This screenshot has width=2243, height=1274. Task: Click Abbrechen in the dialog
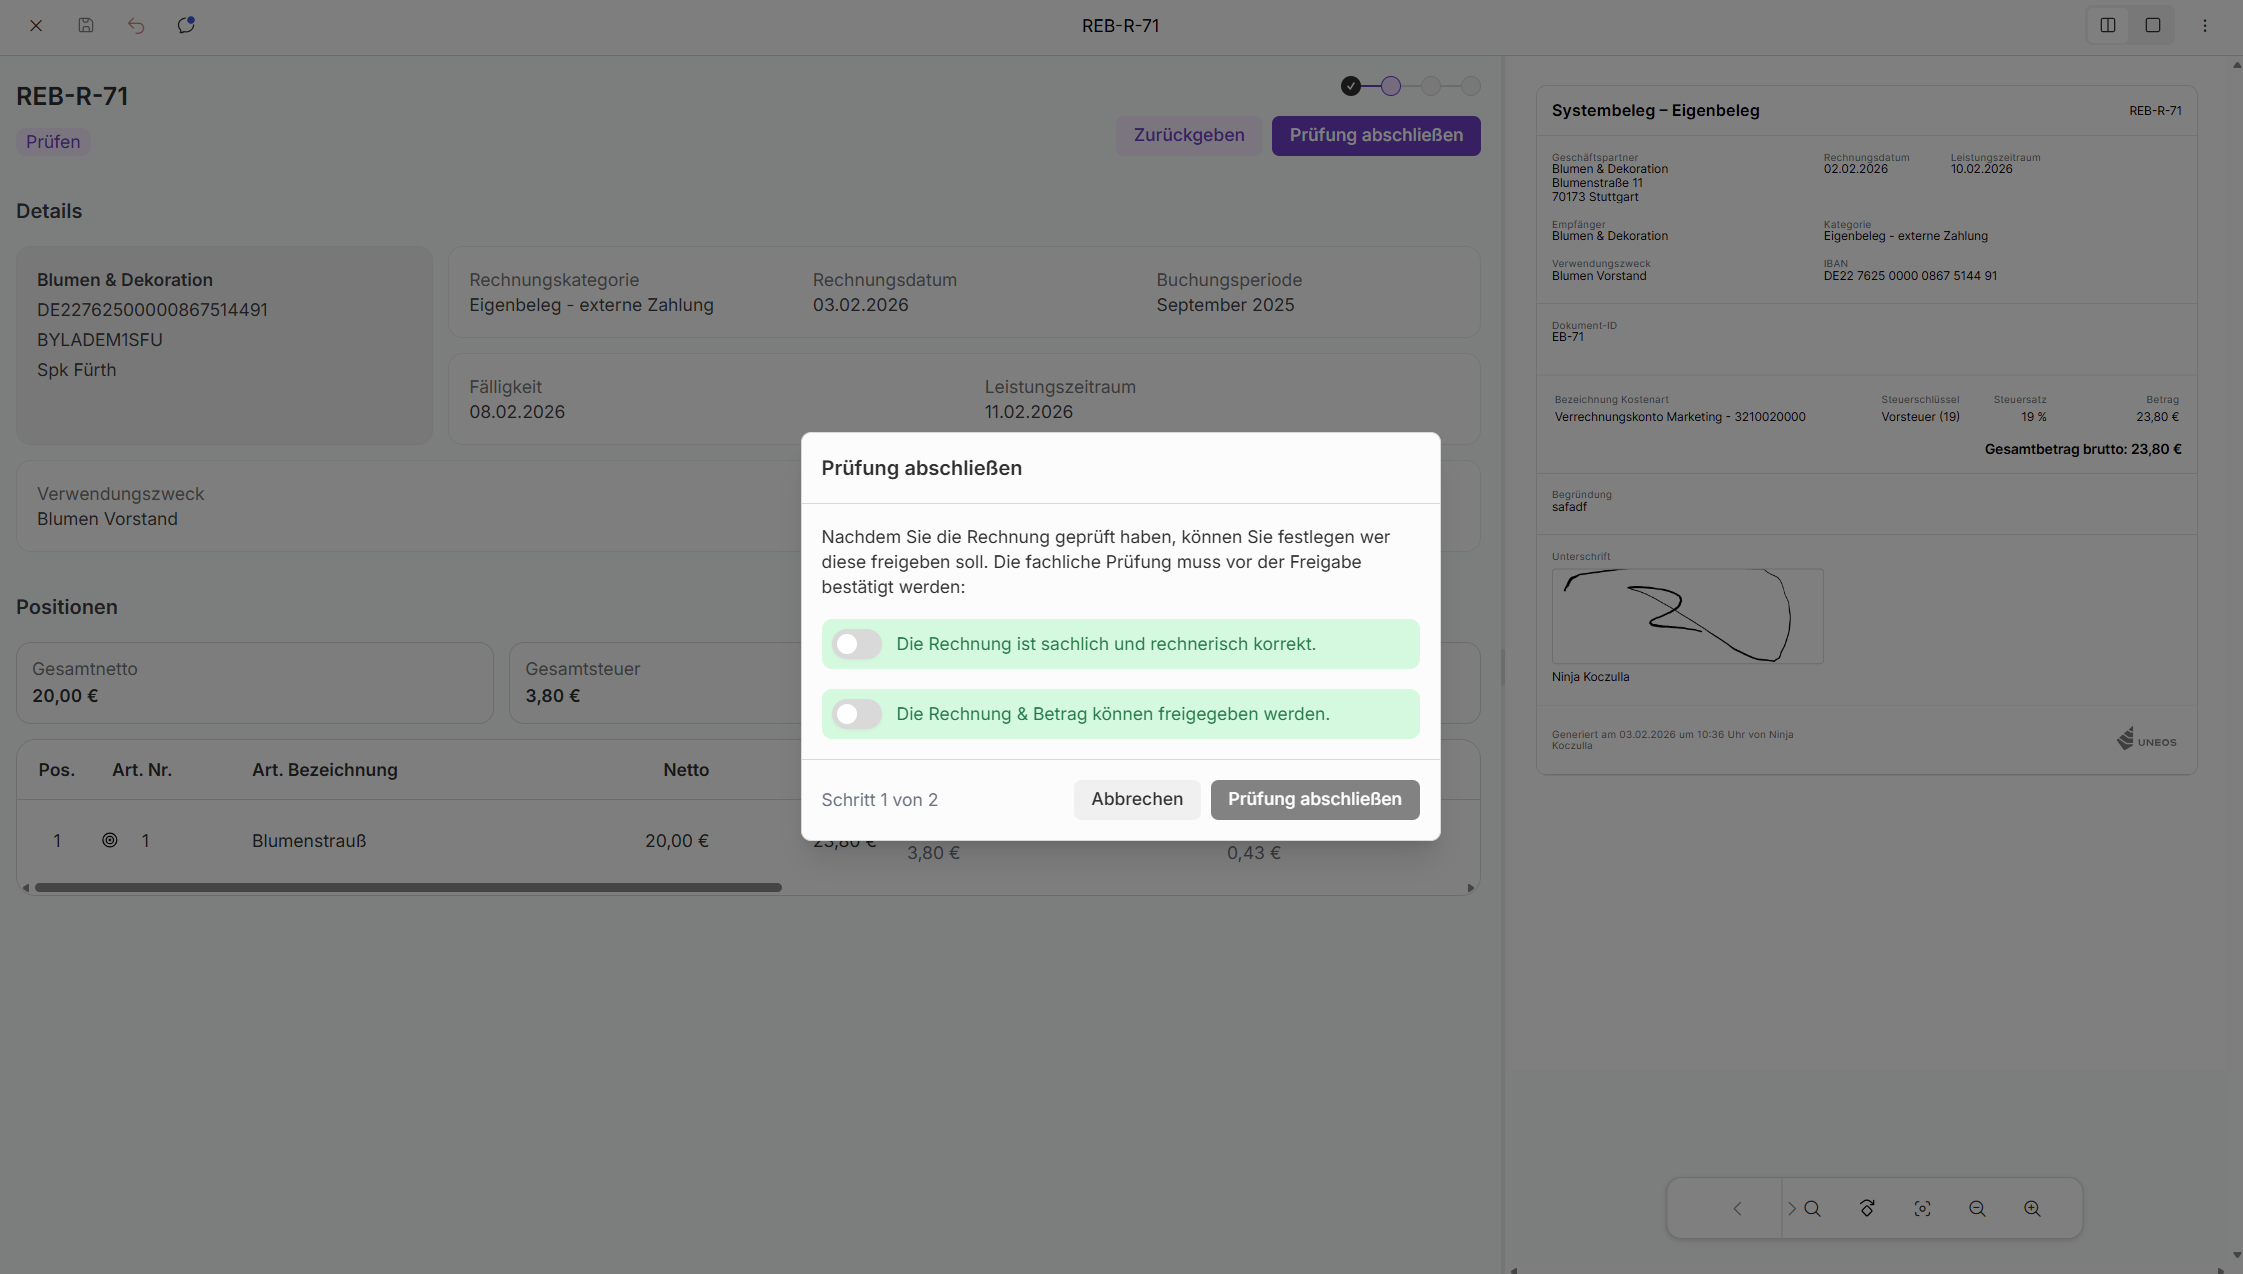(1136, 799)
